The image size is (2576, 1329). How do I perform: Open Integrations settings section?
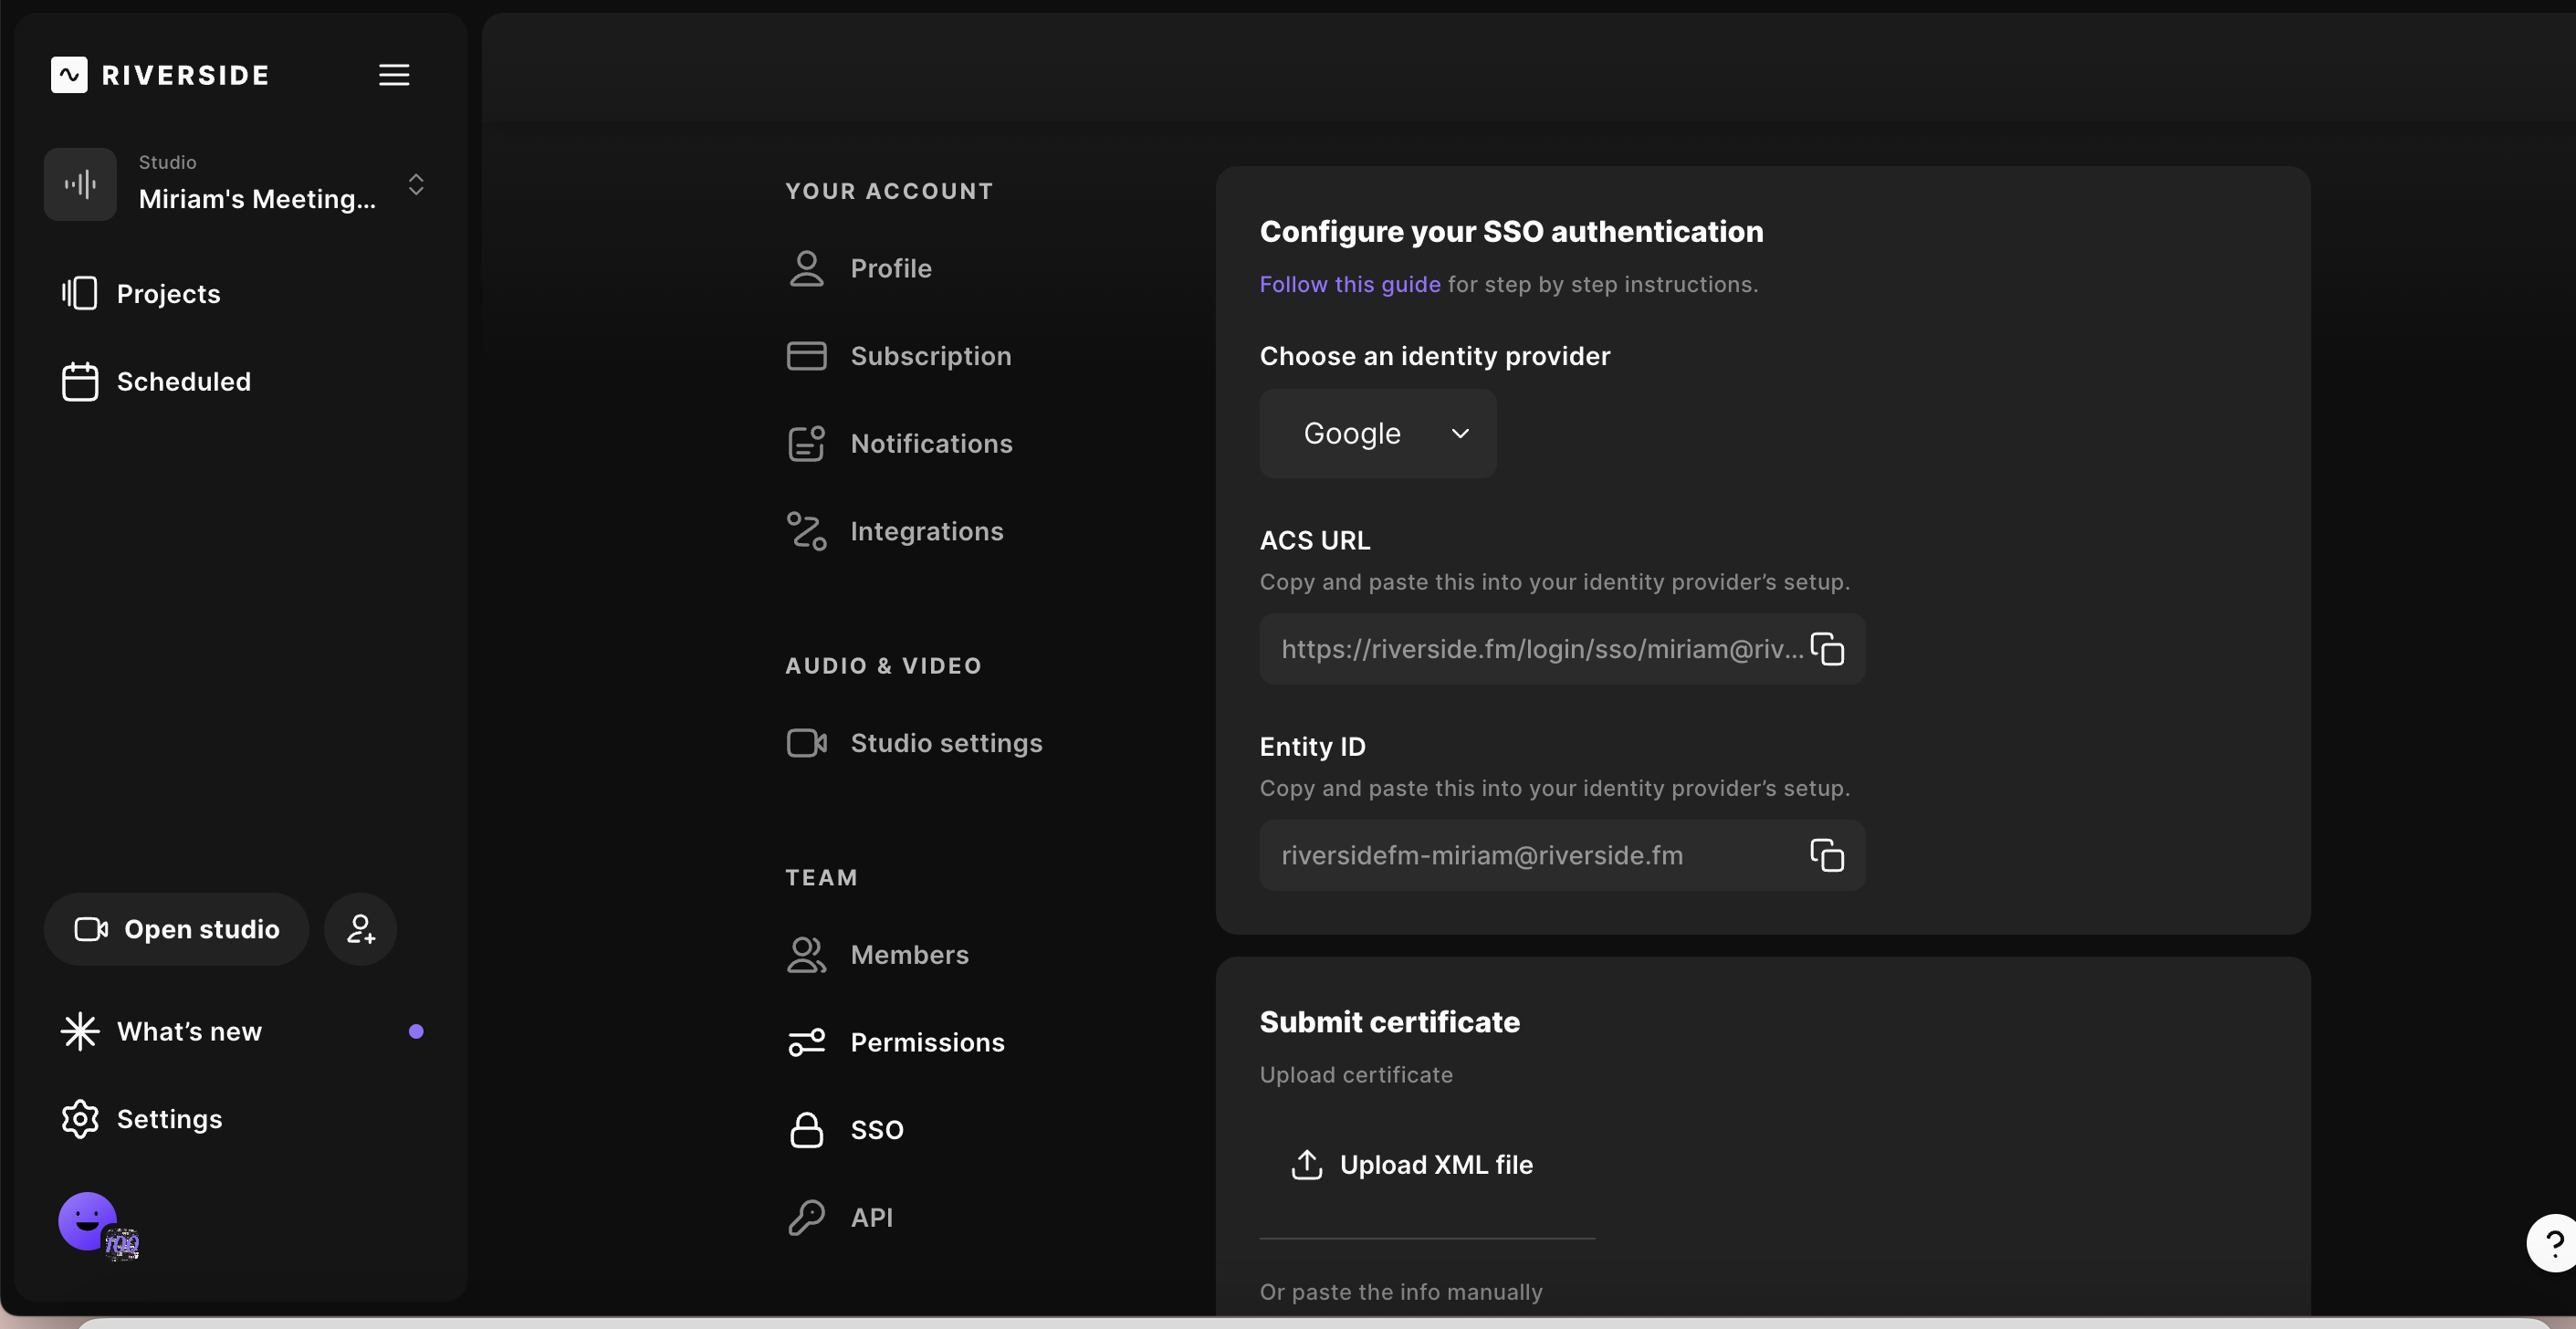(x=926, y=531)
